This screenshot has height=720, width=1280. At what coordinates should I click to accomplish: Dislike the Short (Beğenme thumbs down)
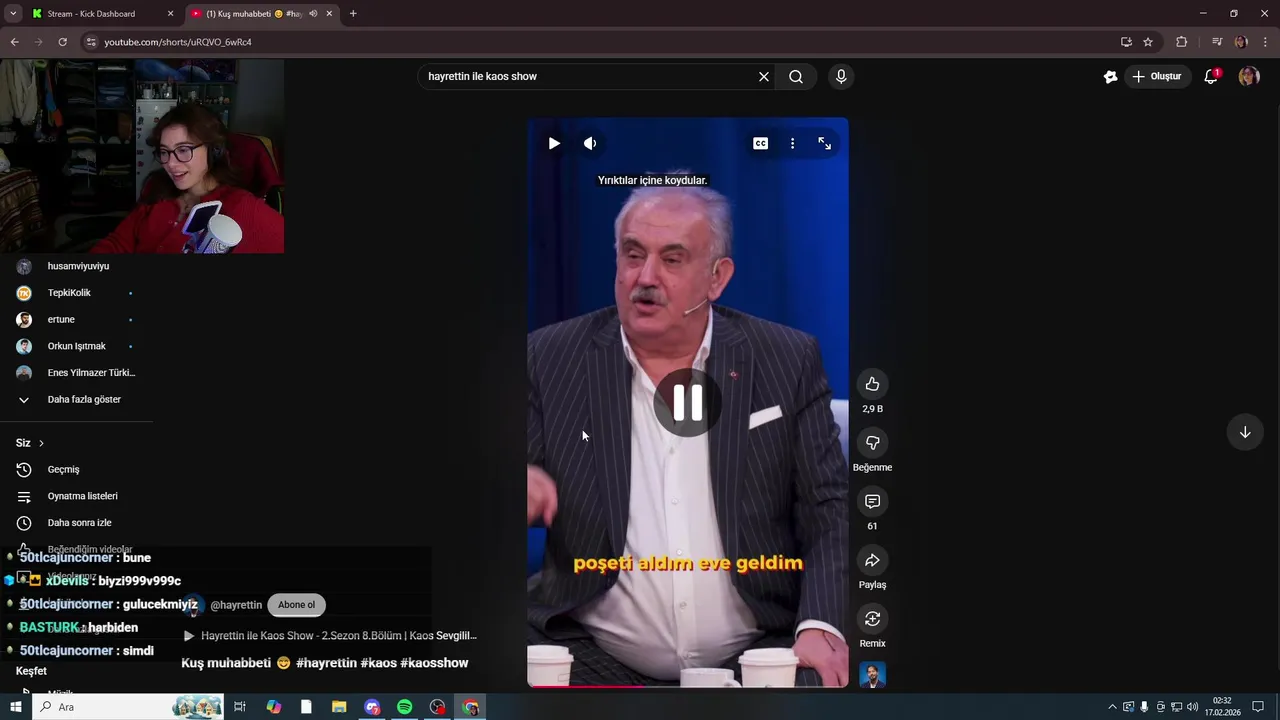pos(872,443)
